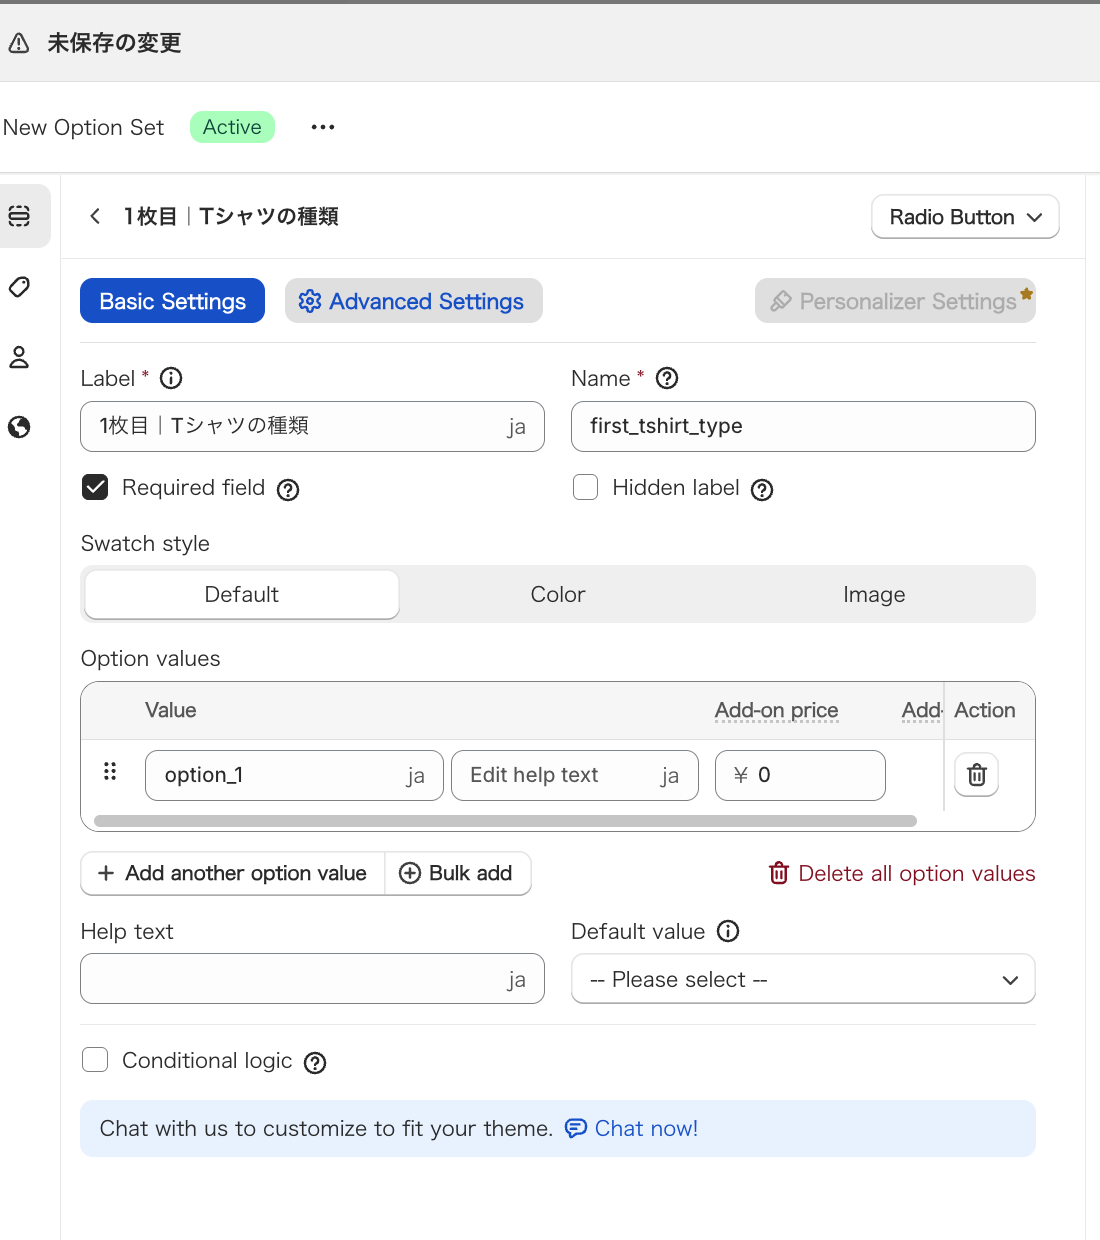Open the Radio Button type dropdown
Image resolution: width=1100 pixels, height=1240 pixels.
[x=965, y=217]
